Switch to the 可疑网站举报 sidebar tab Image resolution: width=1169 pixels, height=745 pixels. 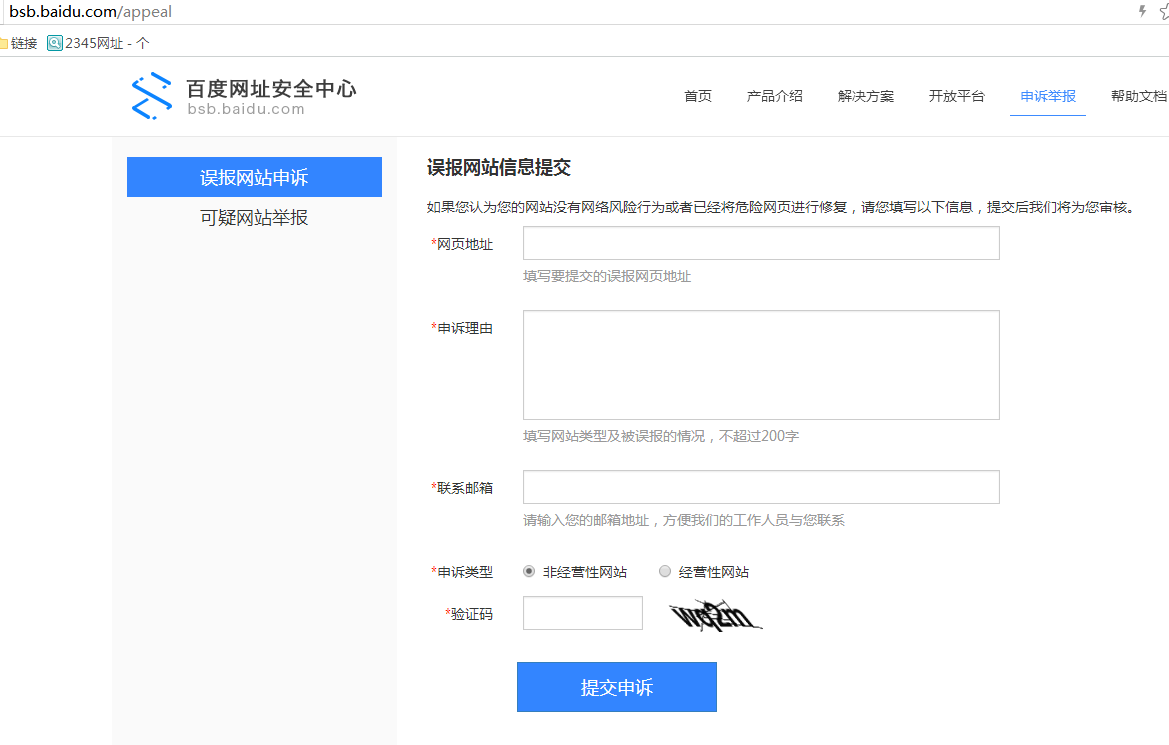254,217
